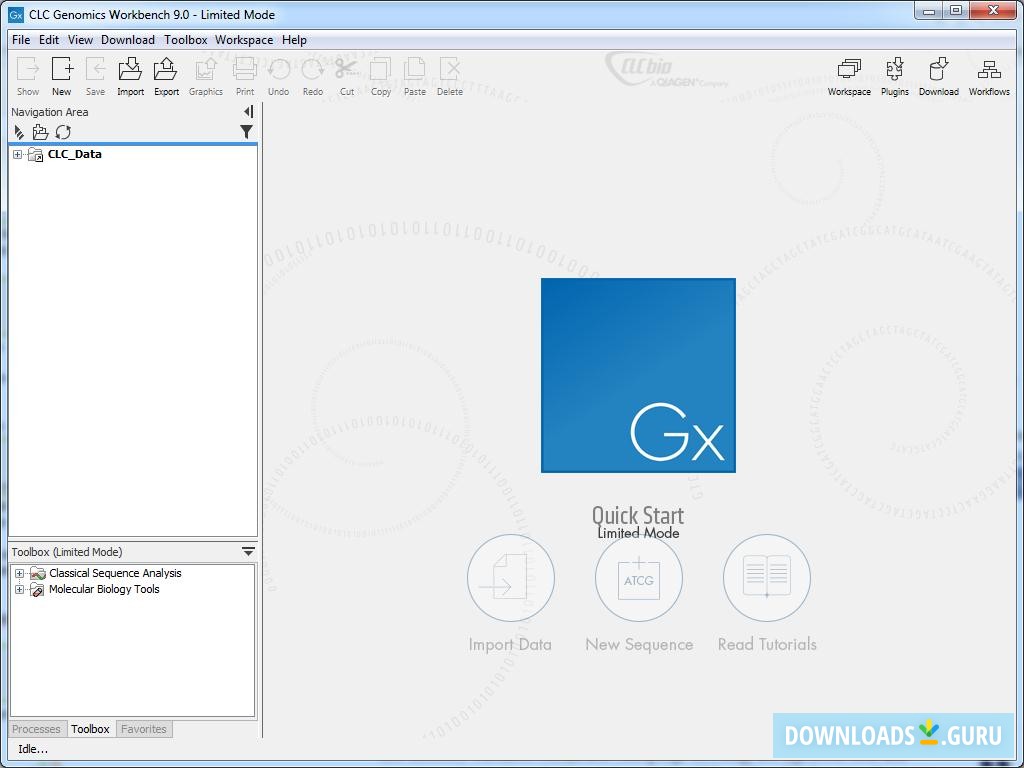The image size is (1024, 768).
Task: Minimize the CLC Genomics Workbench window
Action: coord(928,10)
